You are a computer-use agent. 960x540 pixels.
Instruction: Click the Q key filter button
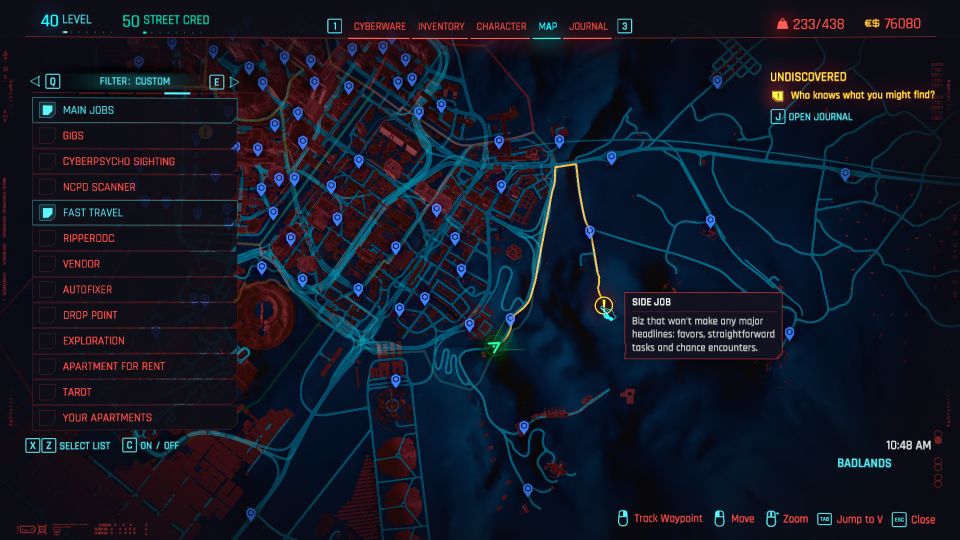click(x=53, y=81)
